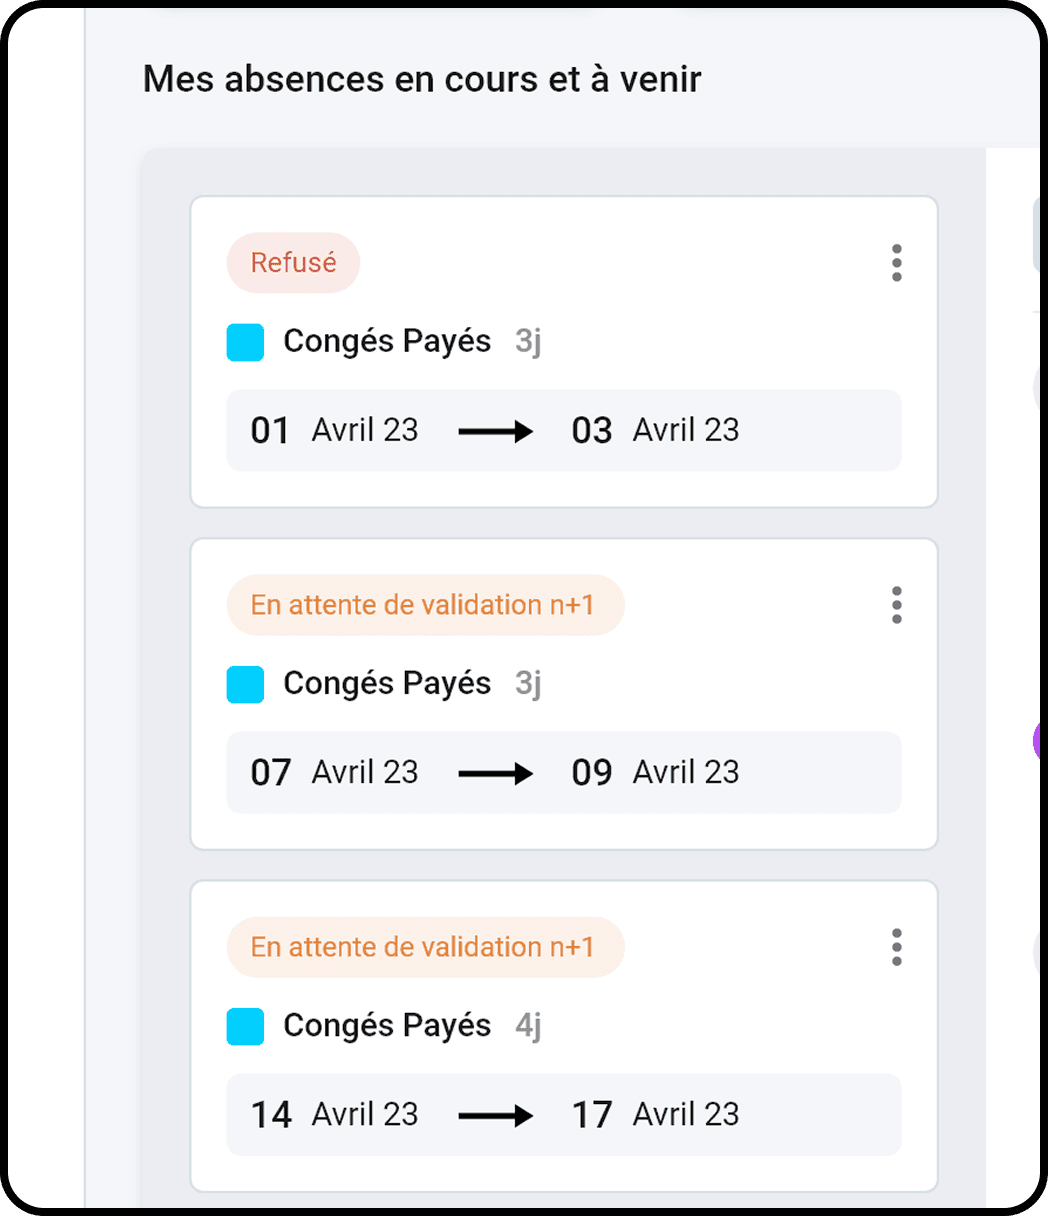
Task: Select the end date 09 Avril 23
Action: coord(655,773)
